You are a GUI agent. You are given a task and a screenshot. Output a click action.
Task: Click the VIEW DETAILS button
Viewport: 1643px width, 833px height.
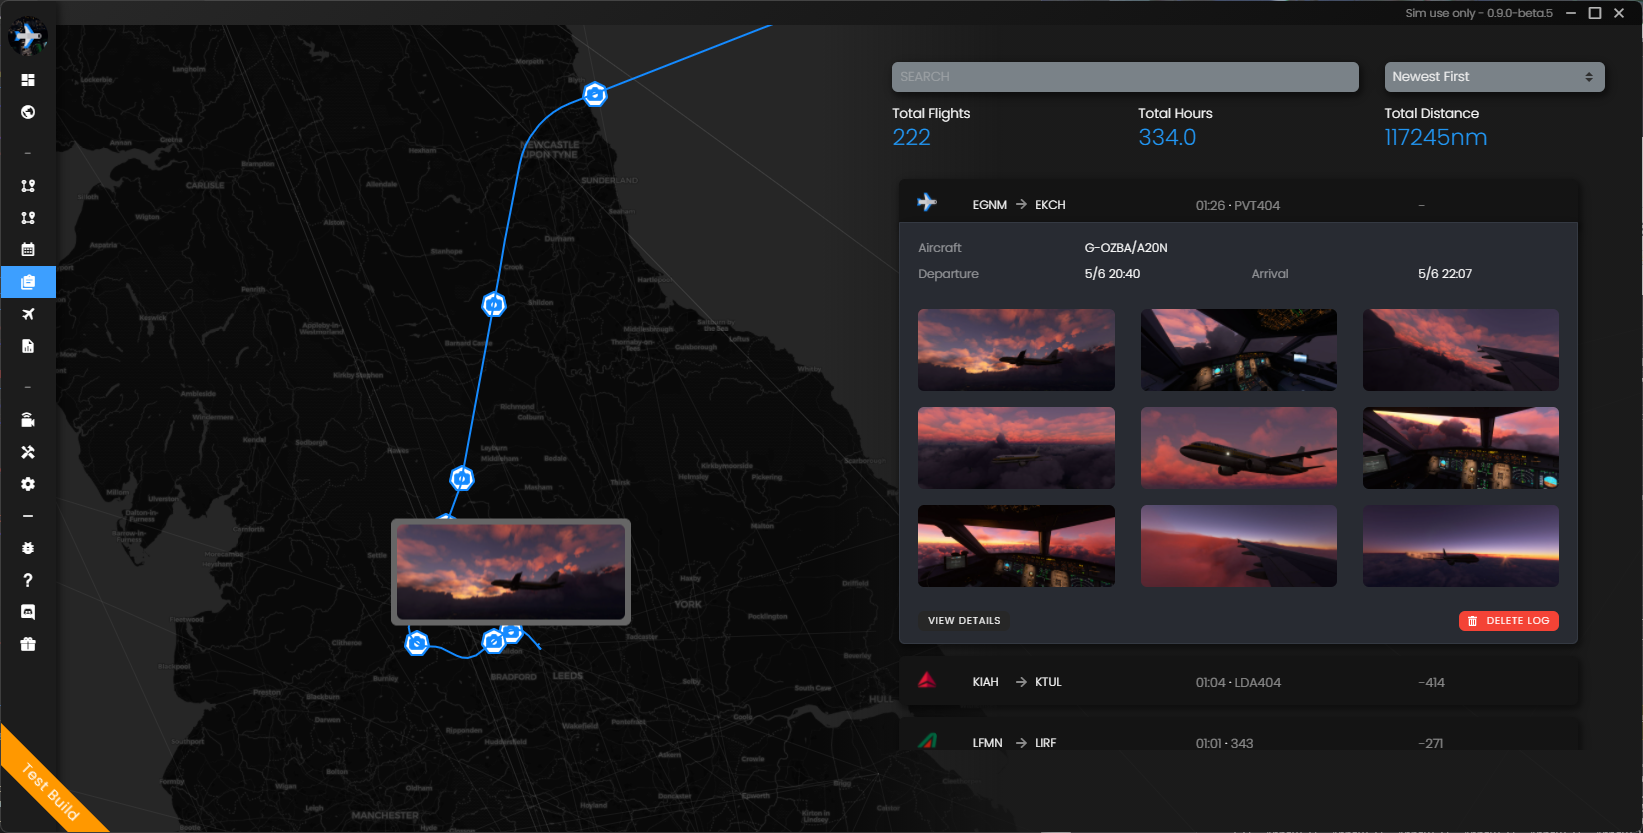pos(964,621)
